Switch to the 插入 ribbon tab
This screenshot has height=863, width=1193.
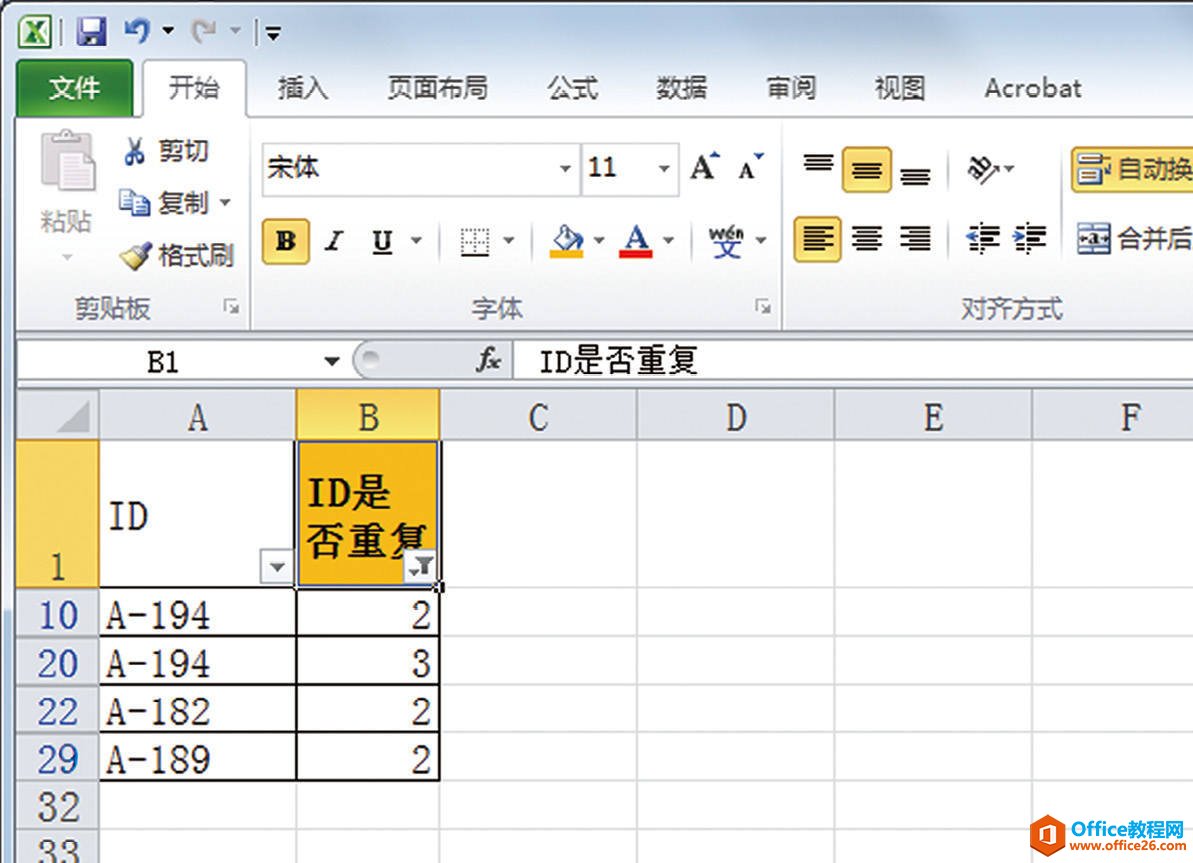pos(302,88)
